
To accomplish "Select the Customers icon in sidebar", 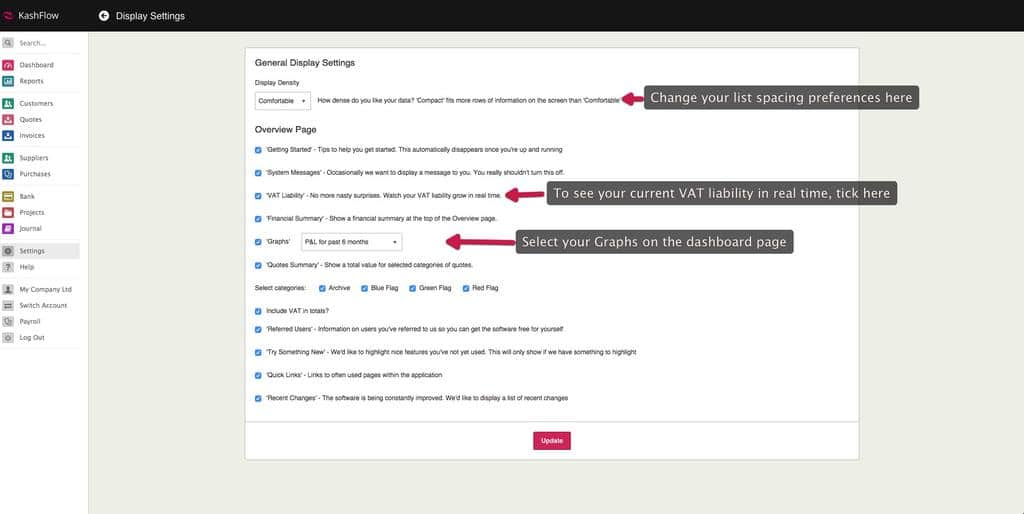I will [x=8, y=104].
